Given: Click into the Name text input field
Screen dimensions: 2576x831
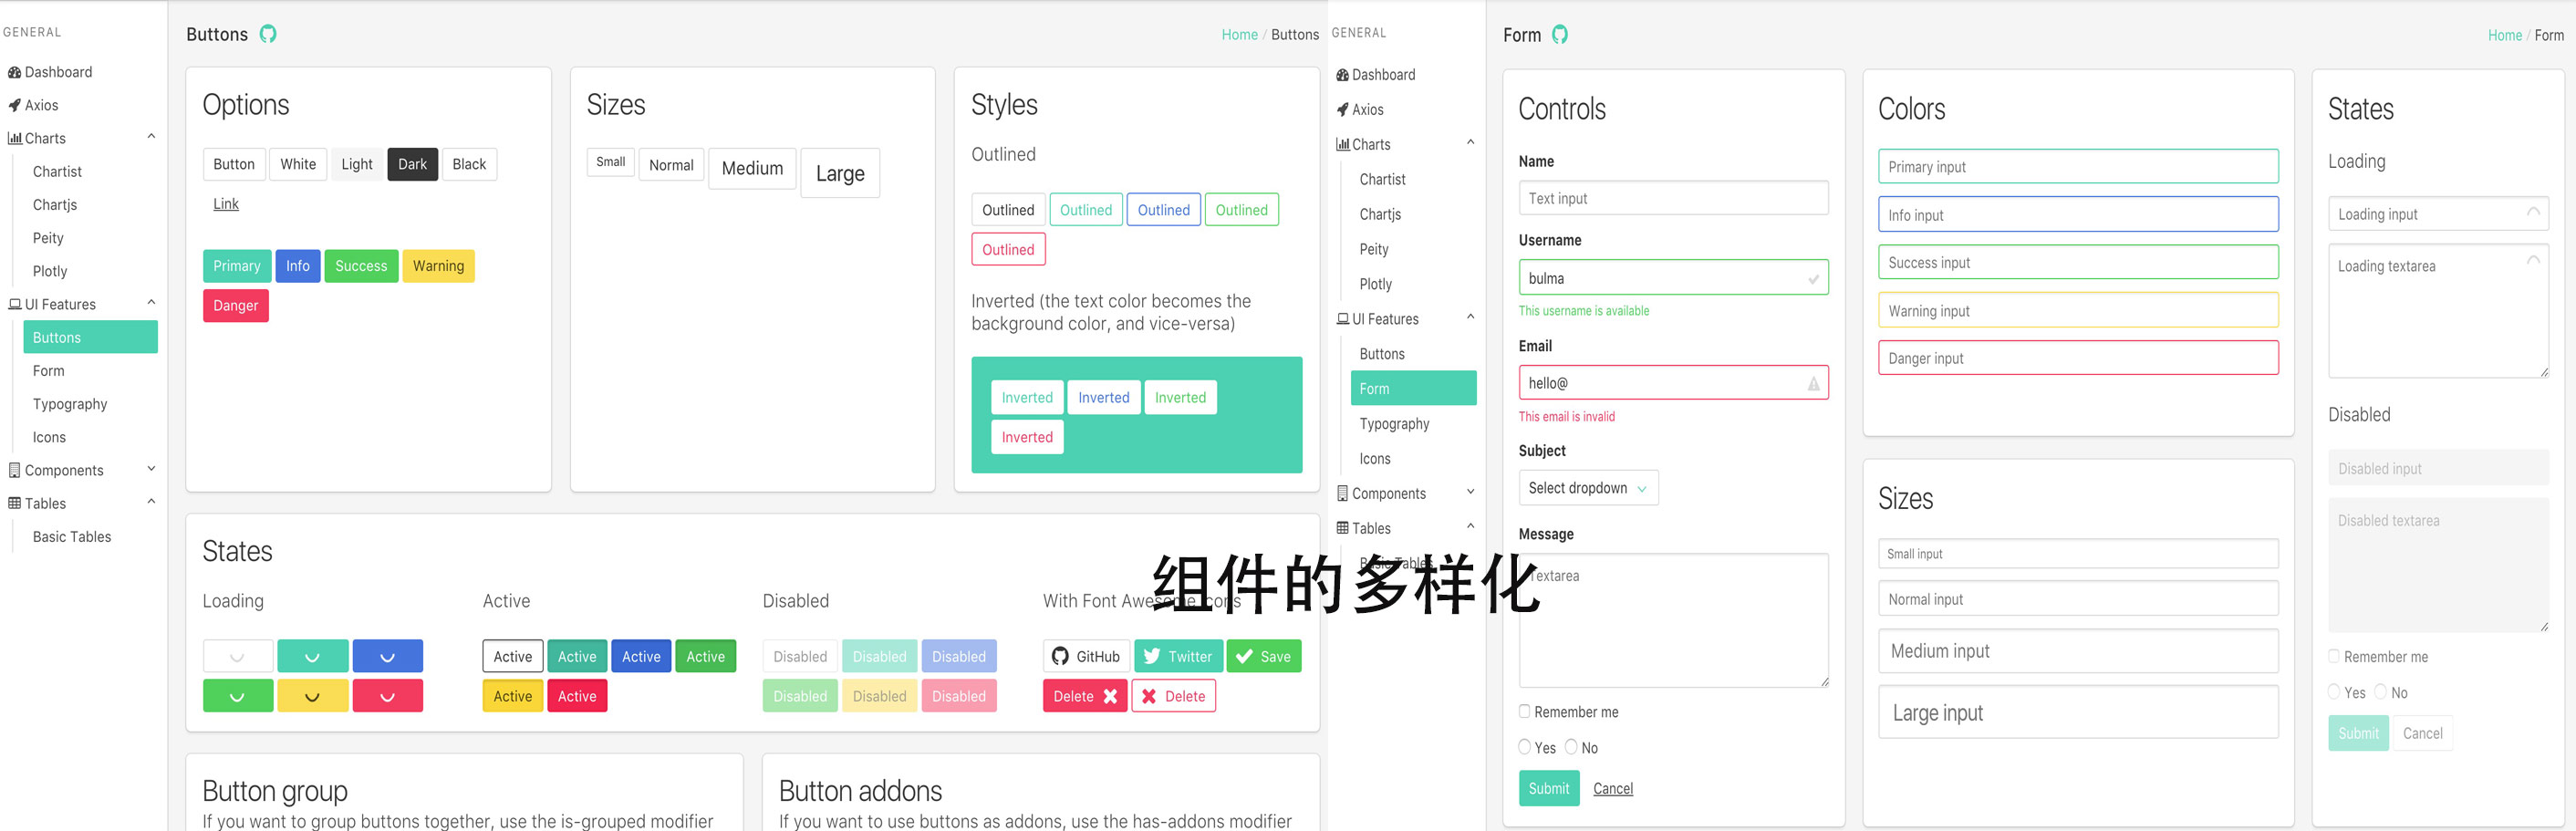Looking at the screenshot, I should [1672, 198].
